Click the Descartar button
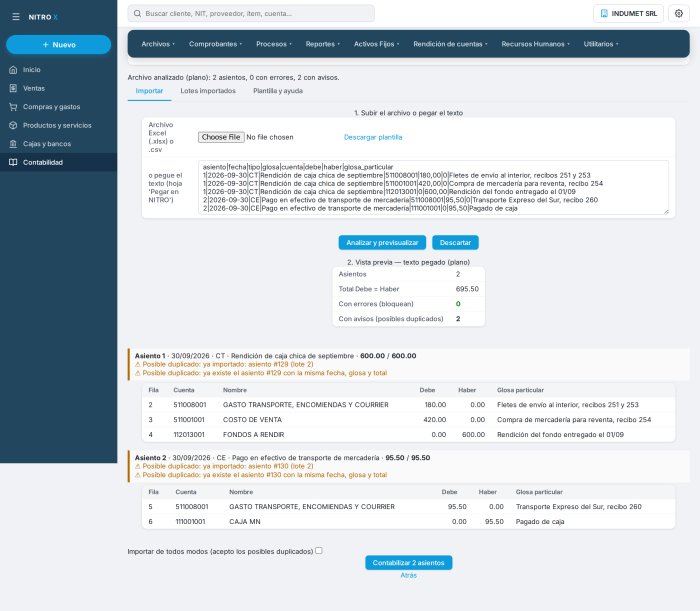The width and height of the screenshot is (700, 611). click(x=455, y=243)
